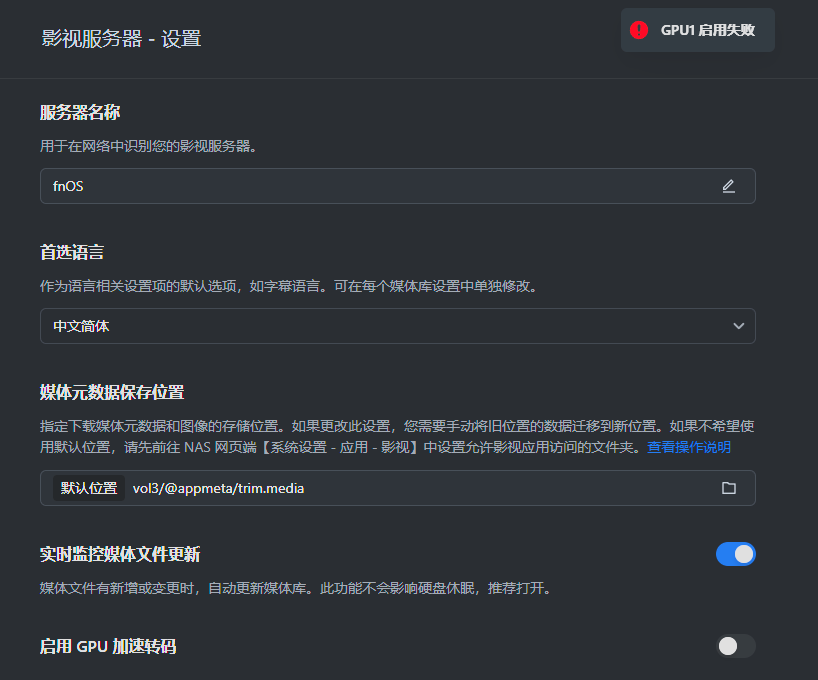Click the fnOS server name field

click(x=398, y=186)
